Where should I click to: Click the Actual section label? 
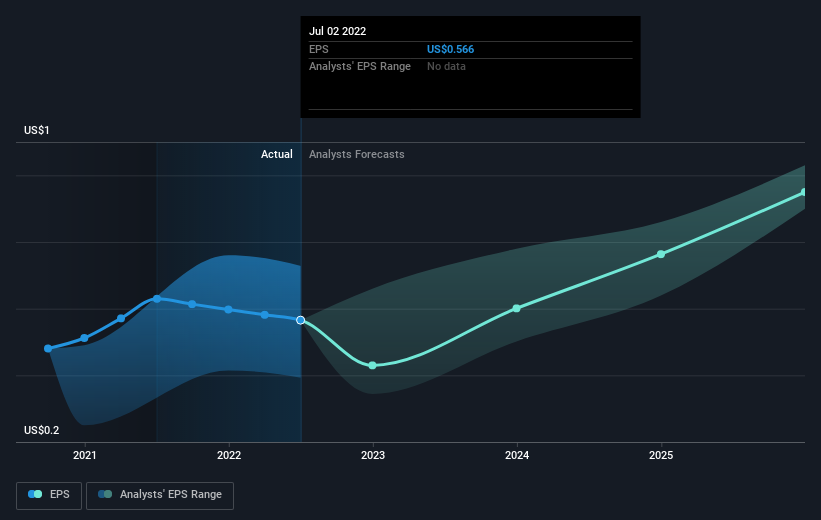[x=277, y=154]
